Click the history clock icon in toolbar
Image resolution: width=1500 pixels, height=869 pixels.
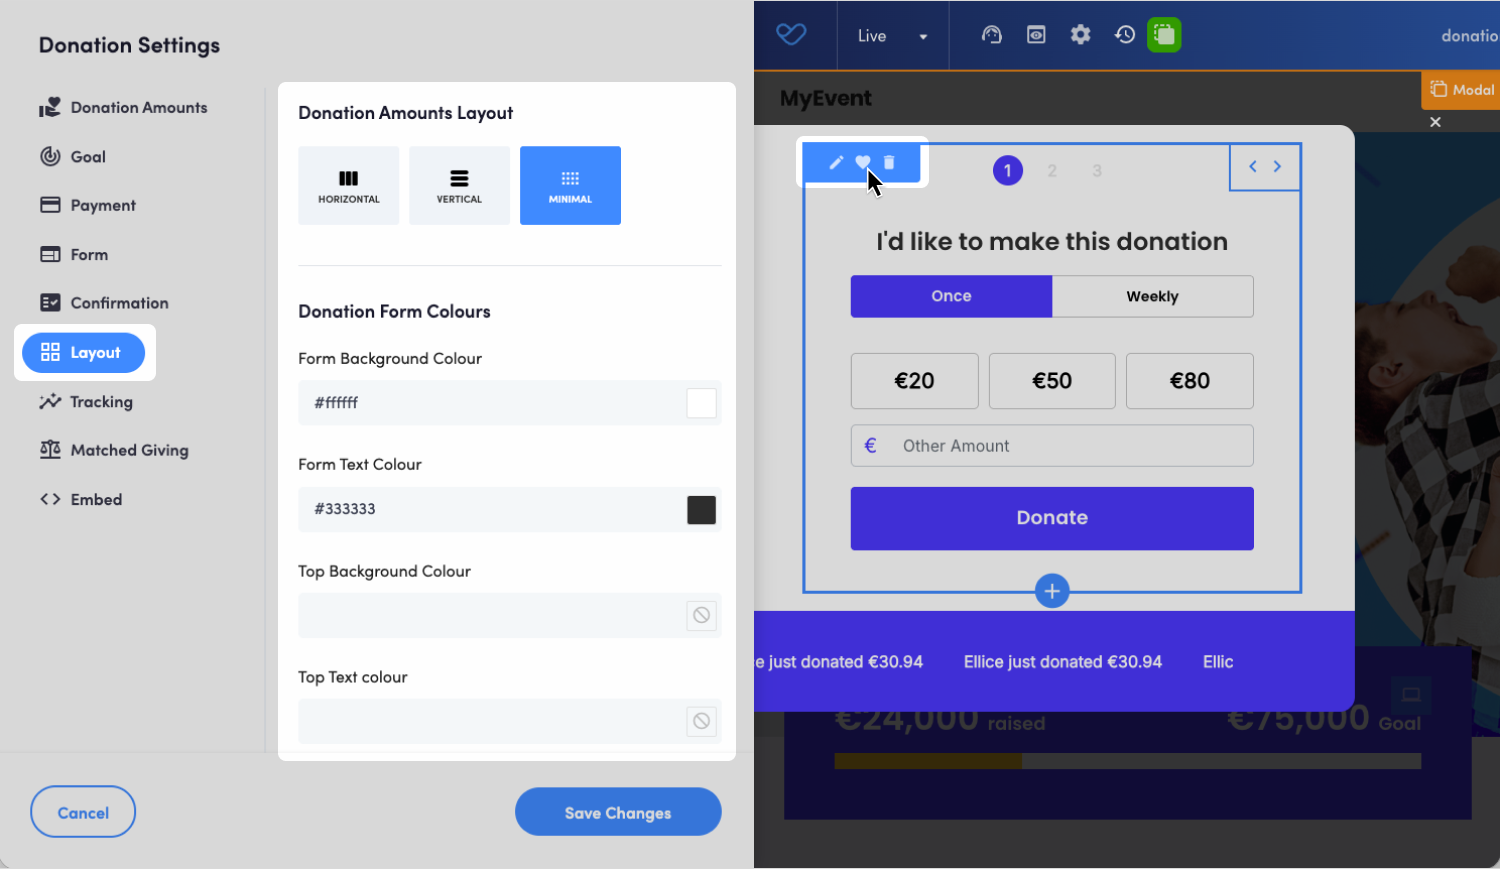1125,35
